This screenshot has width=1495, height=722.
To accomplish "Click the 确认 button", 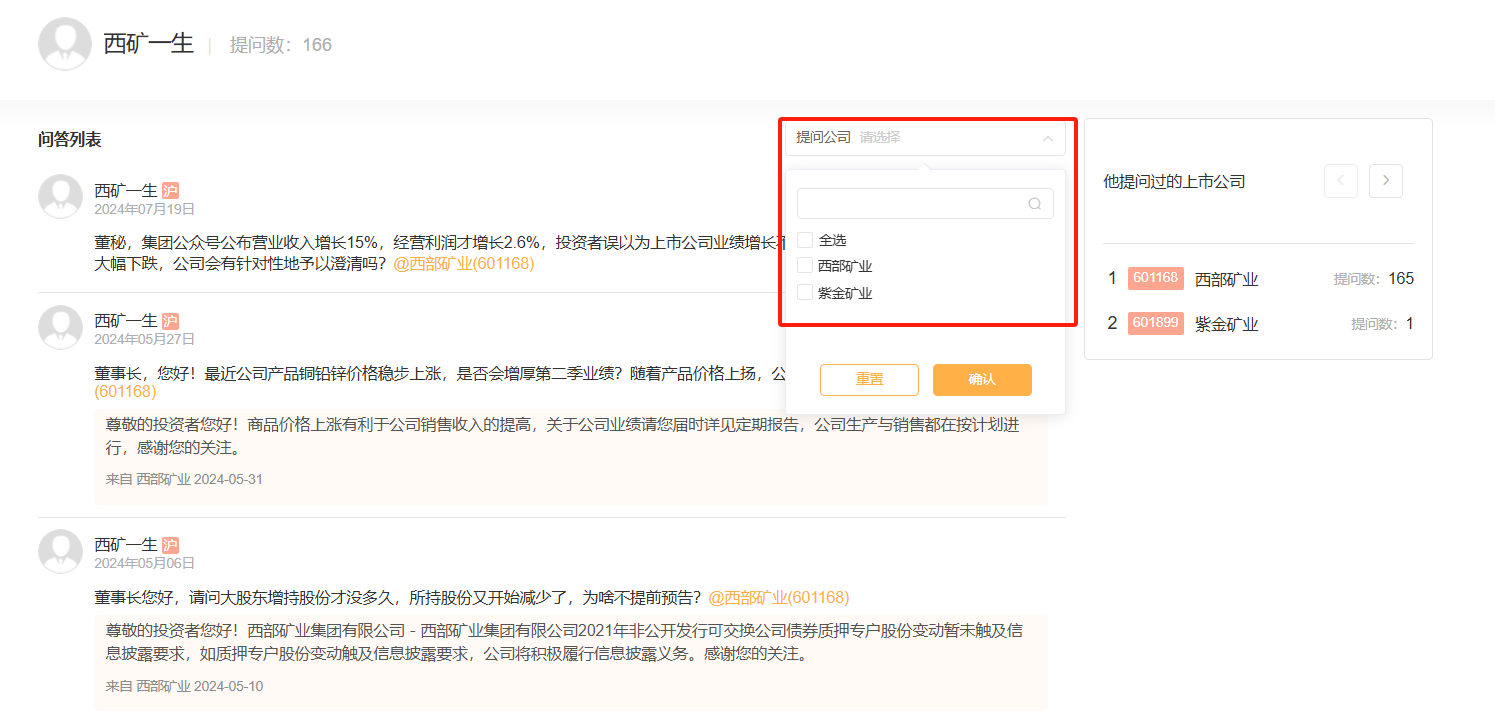I will point(982,380).
